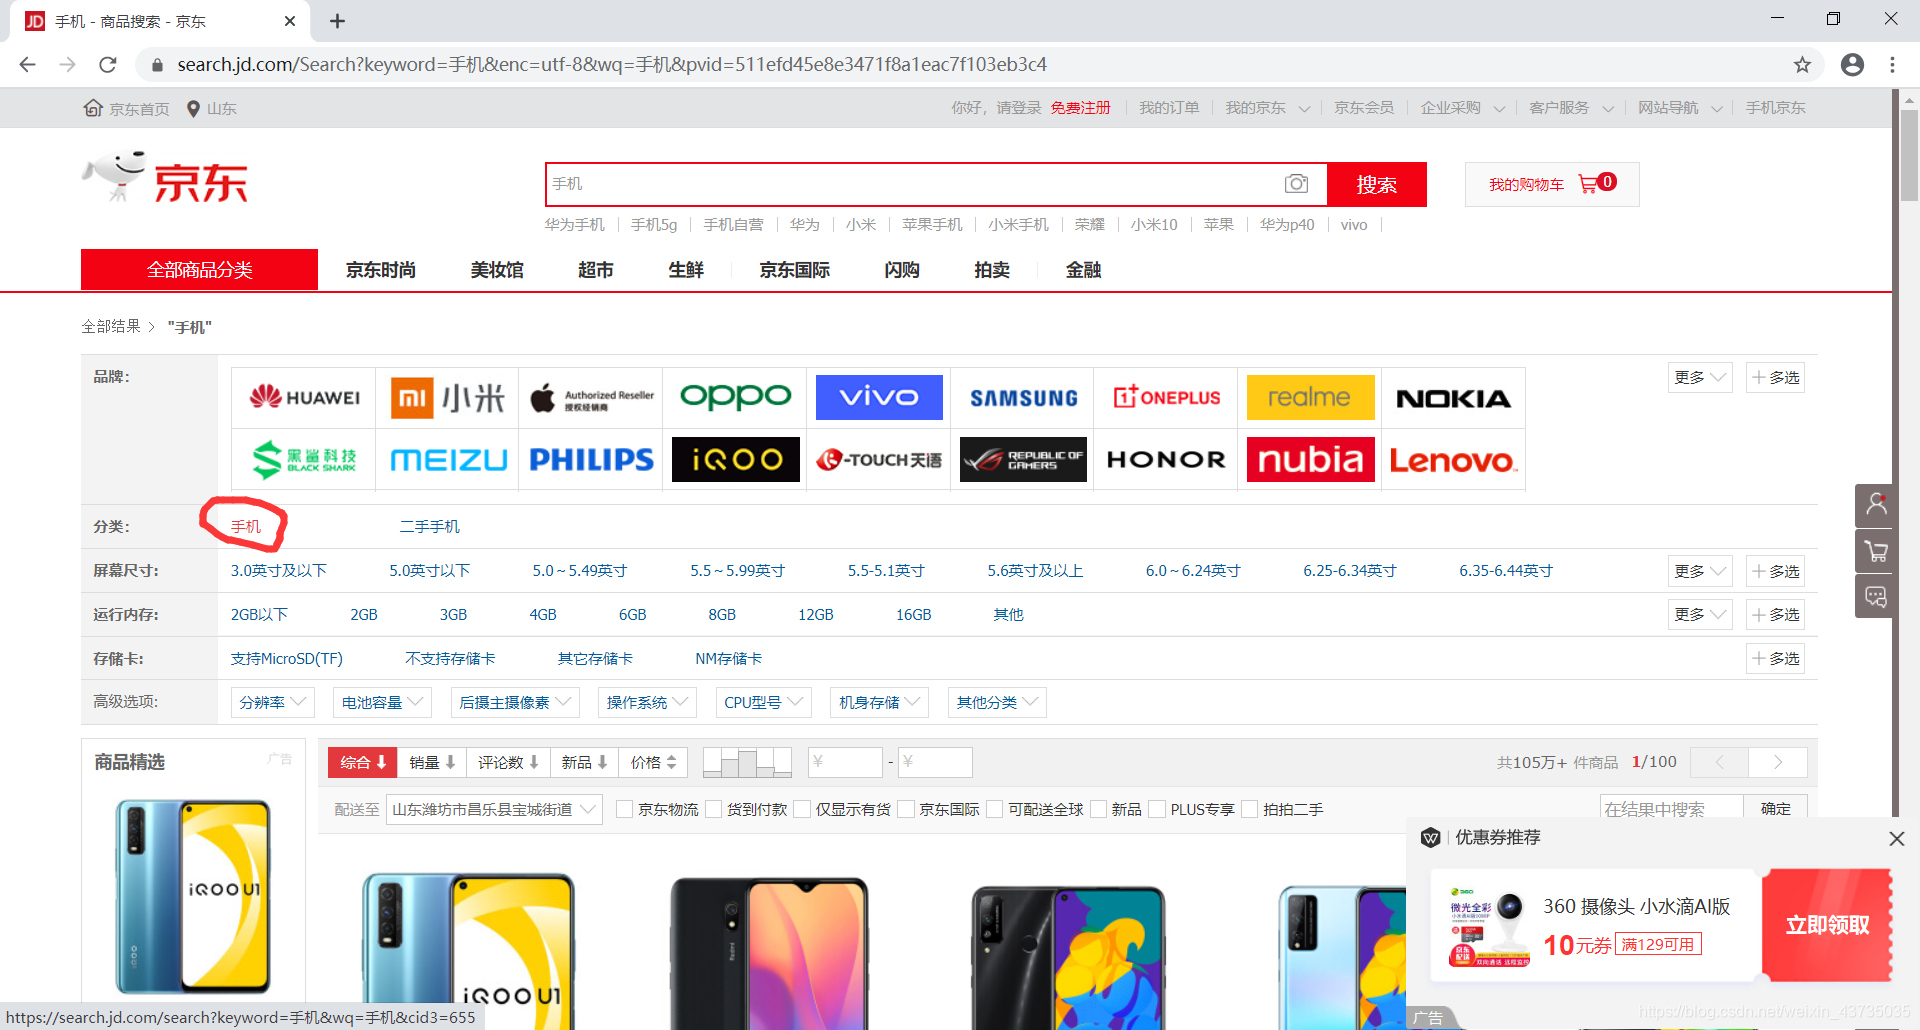
Task: Open the browser profile avatar icon
Action: tap(1852, 64)
